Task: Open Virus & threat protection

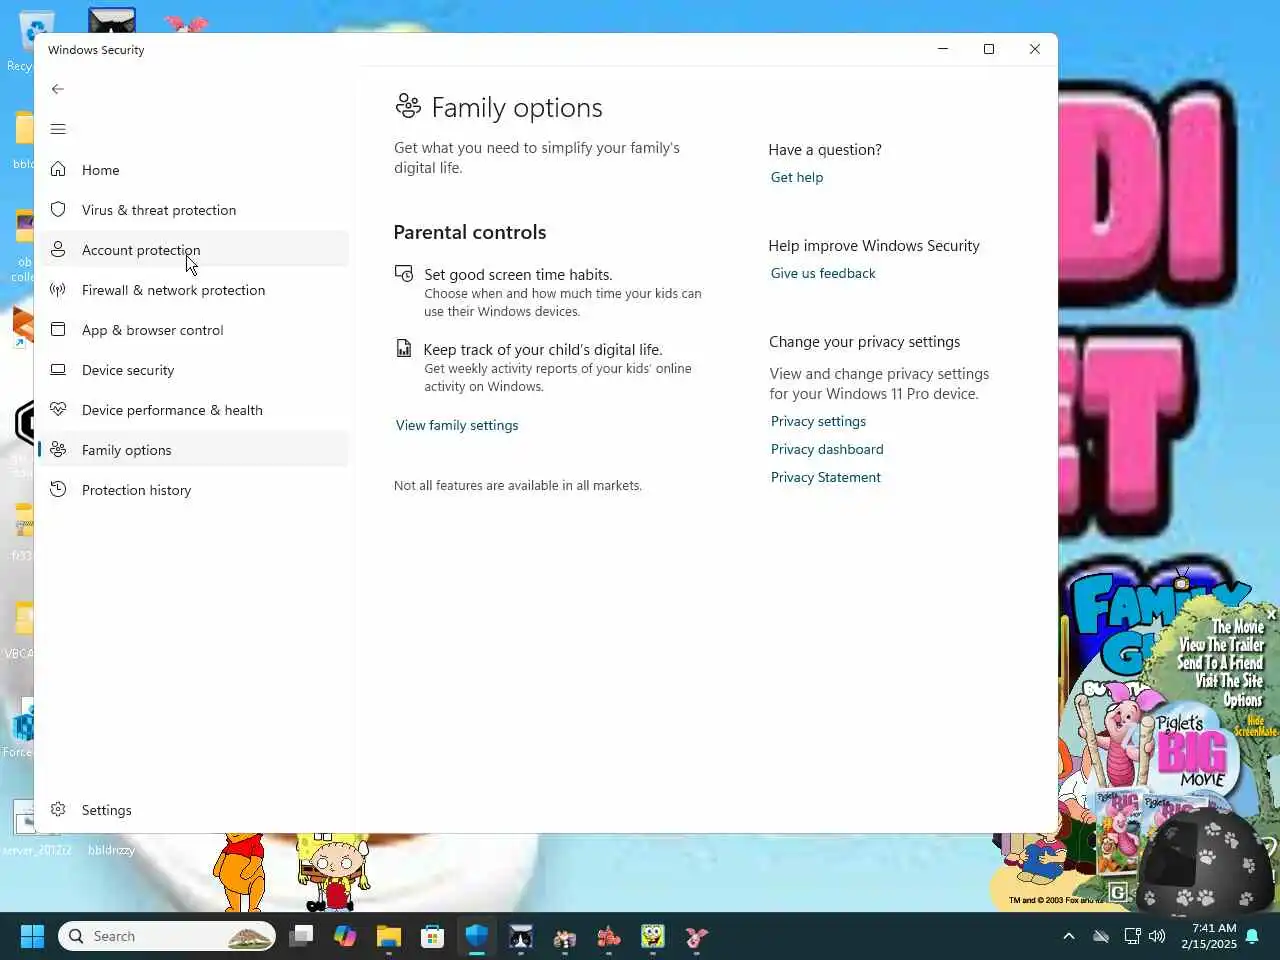Action: (x=194, y=210)
